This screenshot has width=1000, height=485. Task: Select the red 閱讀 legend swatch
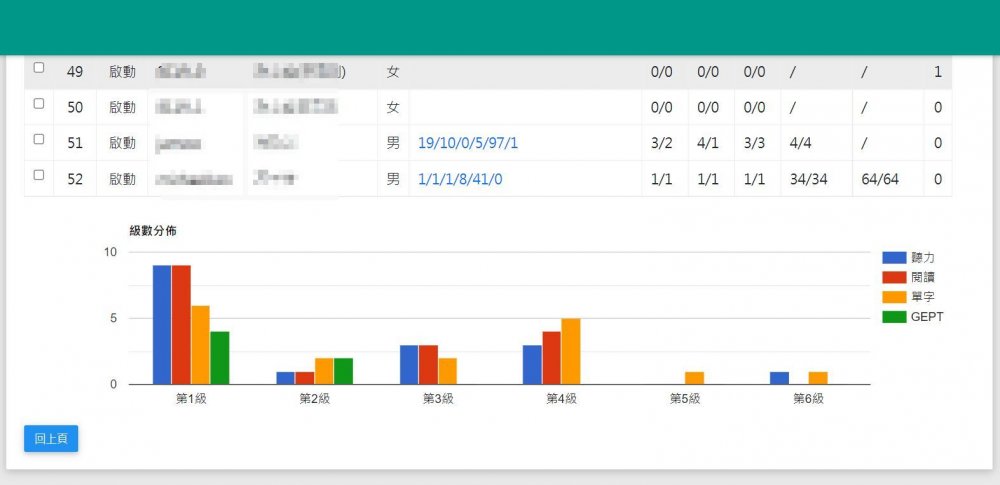(894, 277)
